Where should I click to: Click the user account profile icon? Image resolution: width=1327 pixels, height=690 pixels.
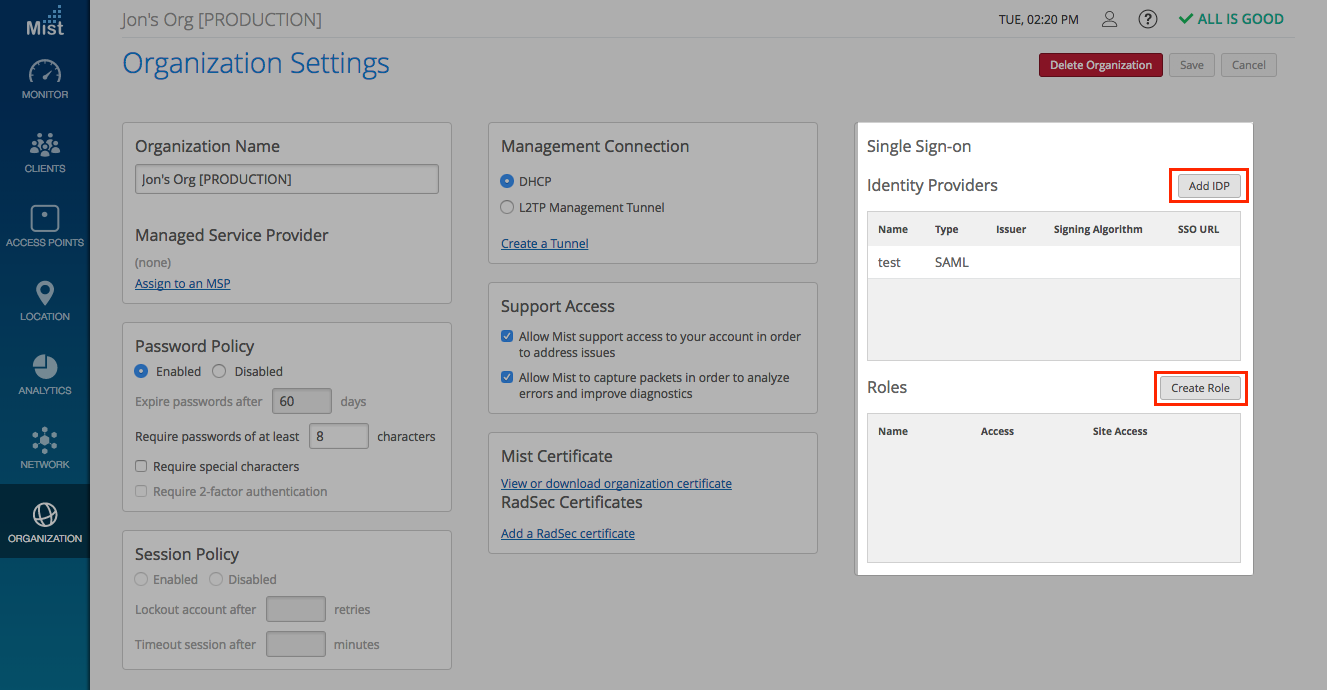[1109, 19]
